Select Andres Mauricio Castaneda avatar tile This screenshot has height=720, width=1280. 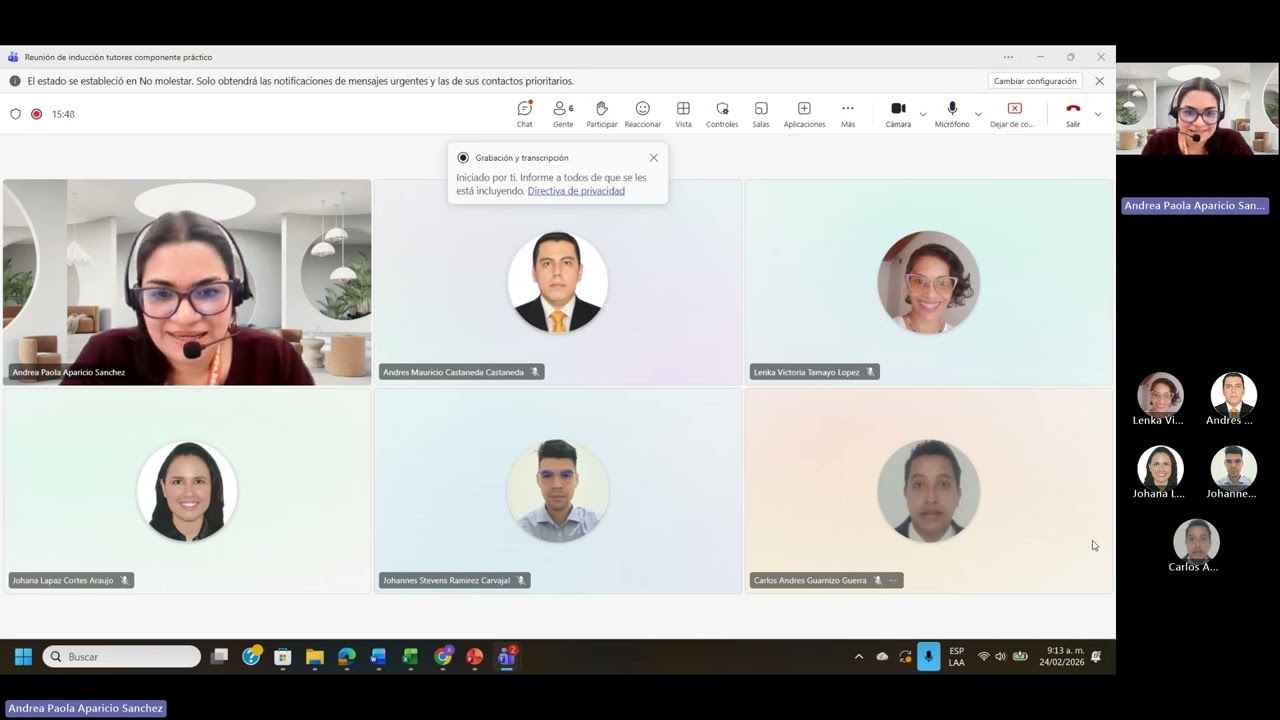(557, 283)
